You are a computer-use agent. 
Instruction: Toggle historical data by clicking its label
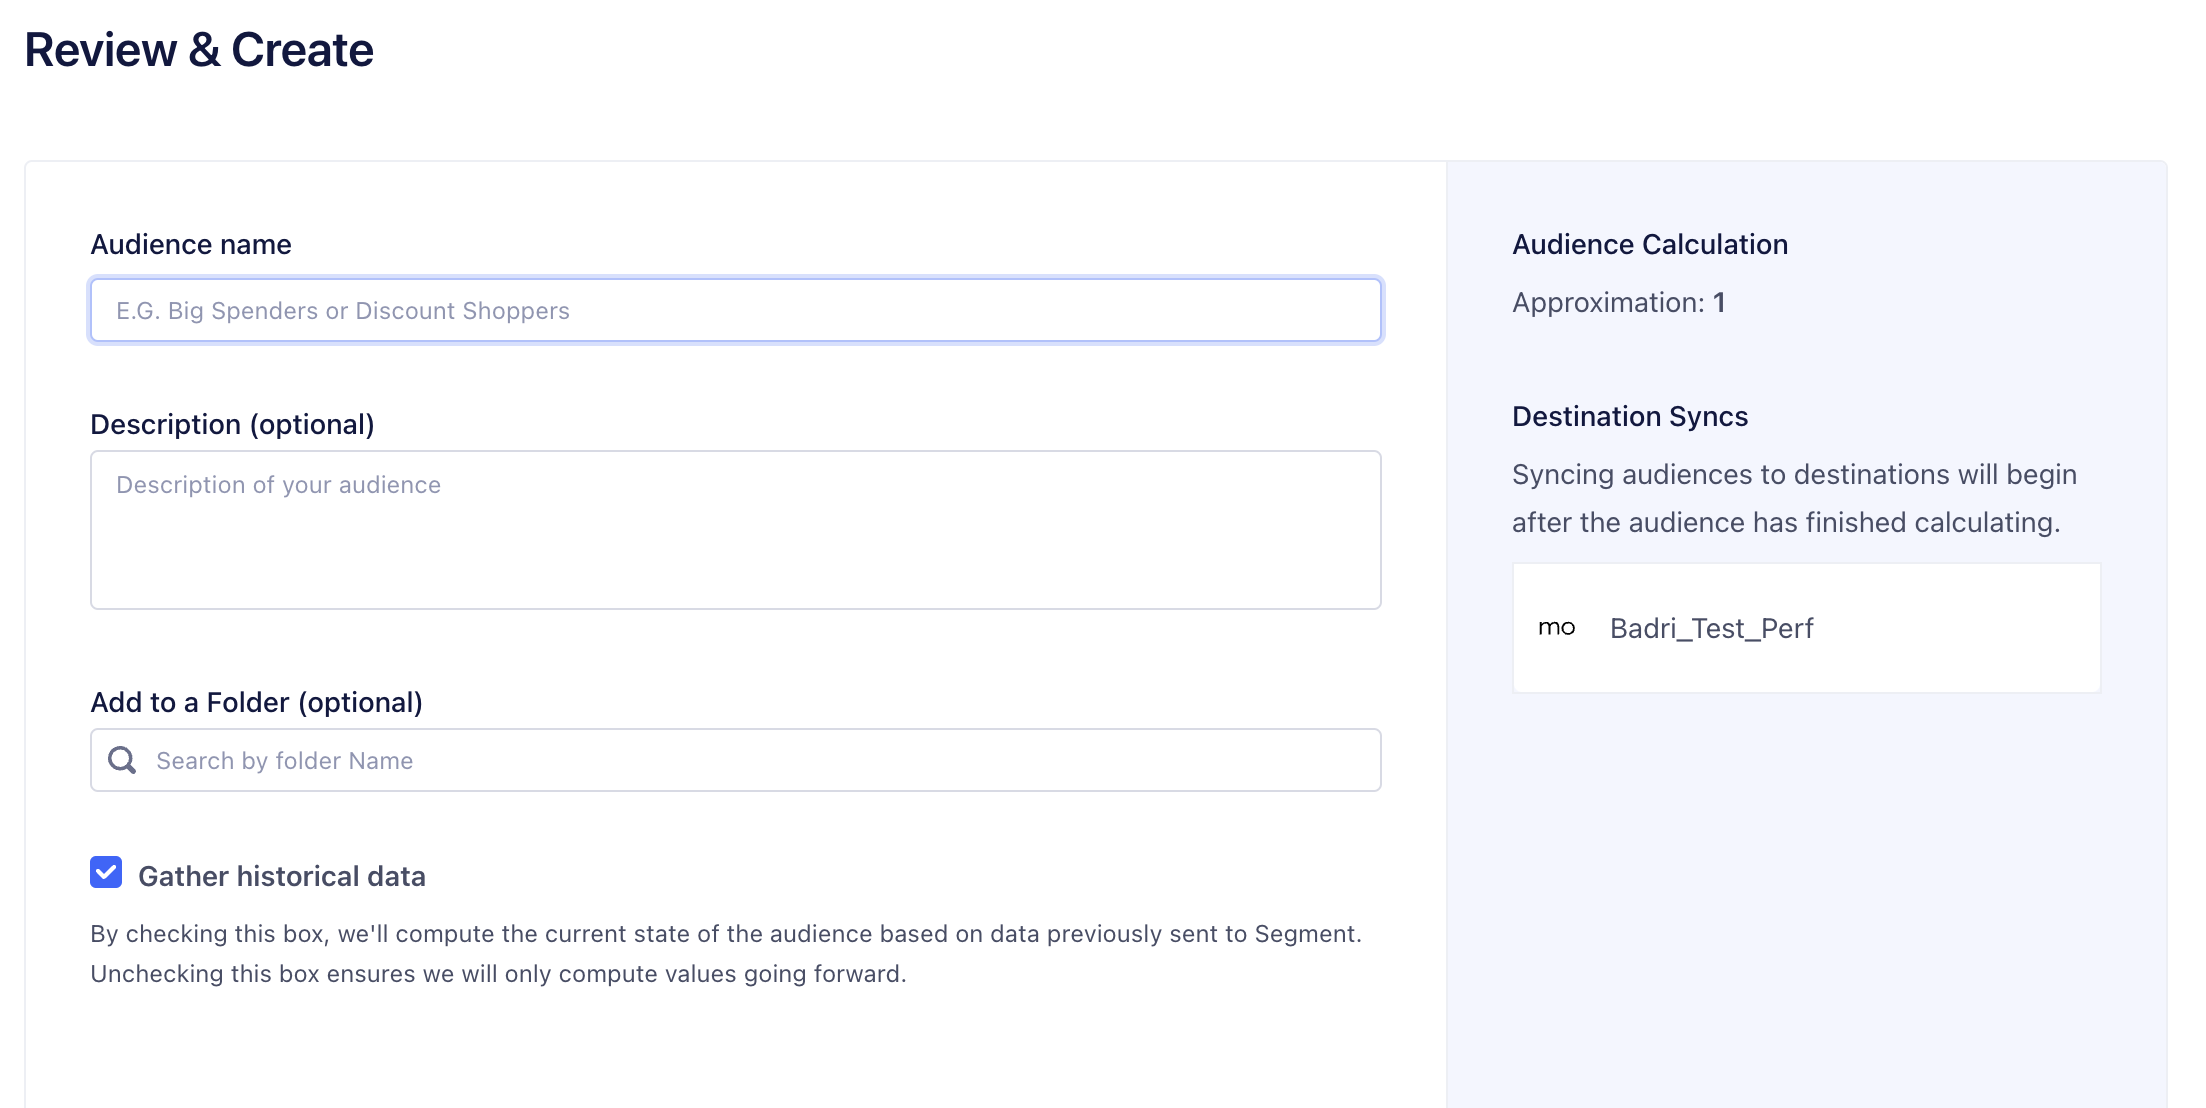283,876
